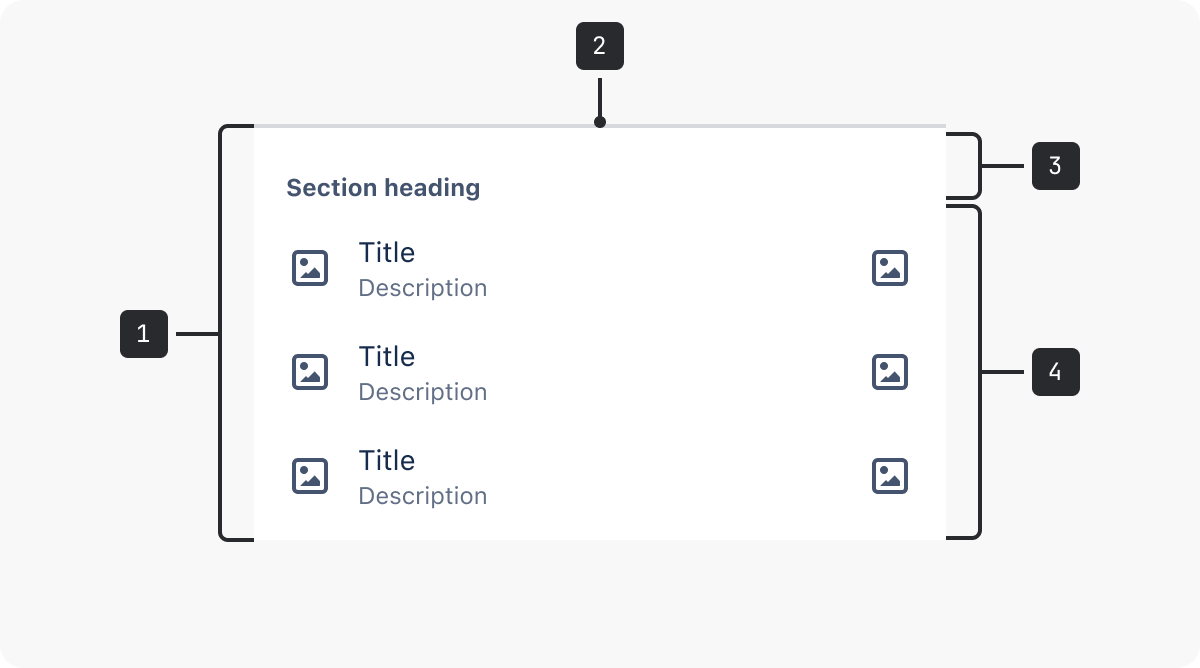
Task: Click the dot endpoint under marker 2
Action: coord(600,123)
